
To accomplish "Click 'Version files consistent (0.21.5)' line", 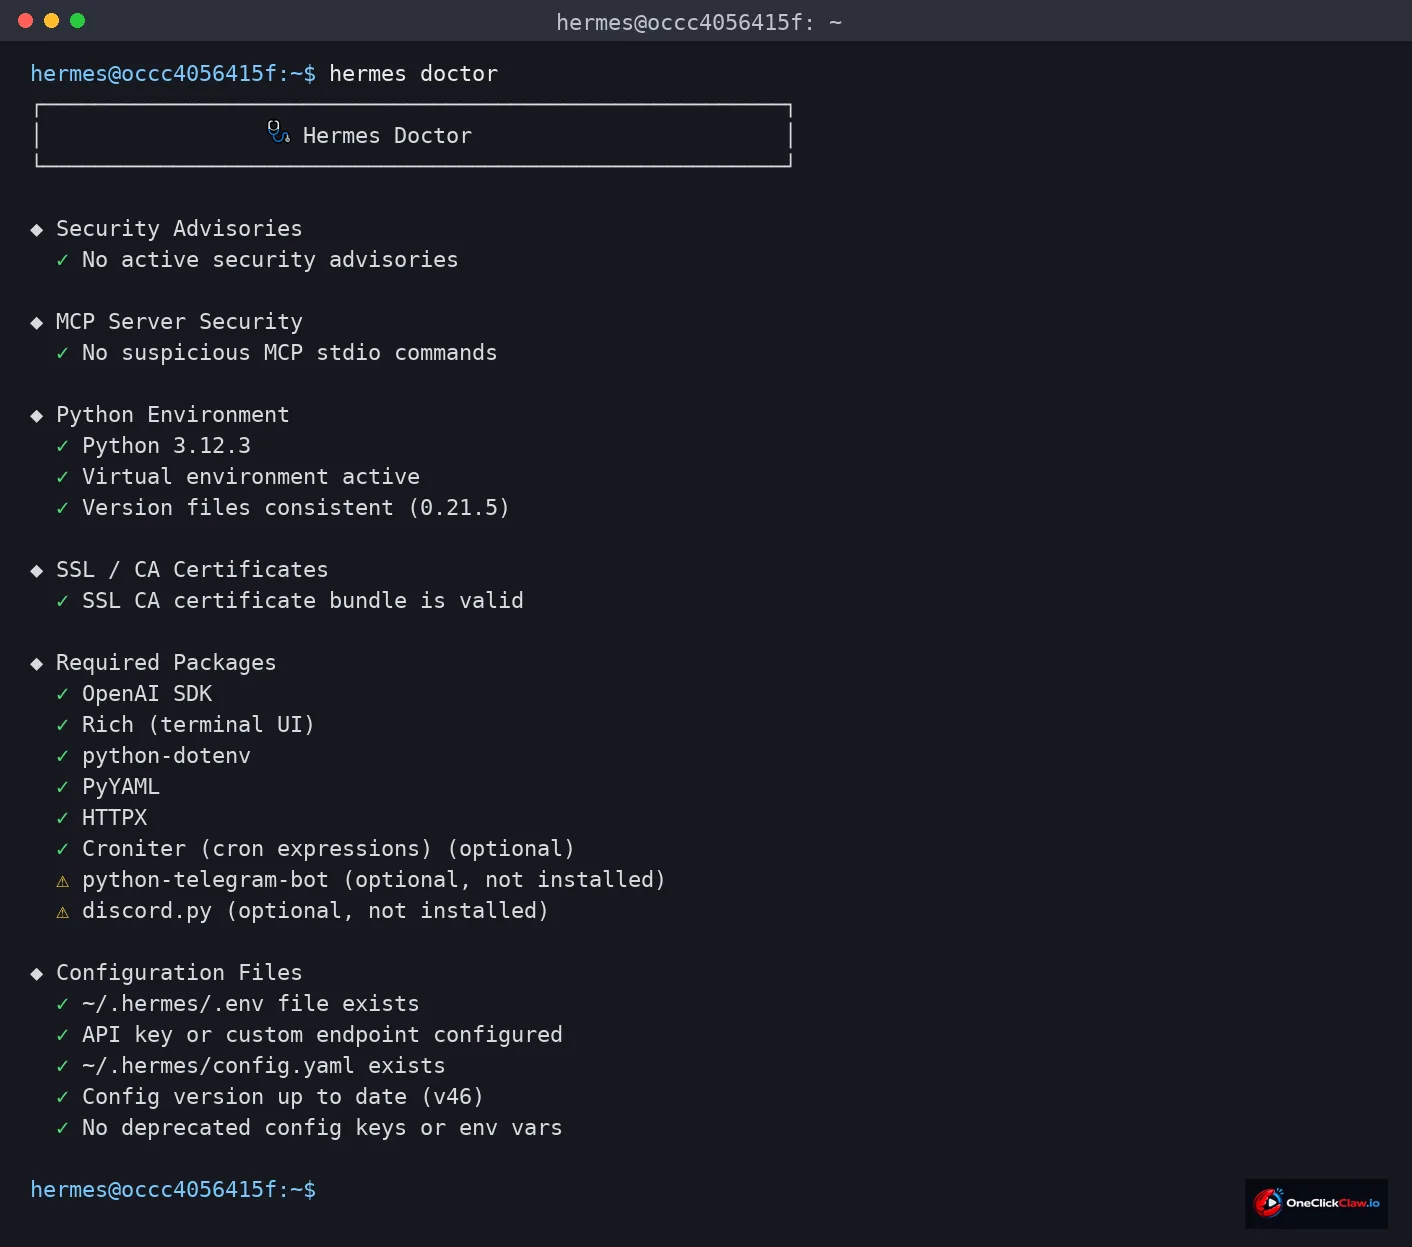I will click(296, 508).
